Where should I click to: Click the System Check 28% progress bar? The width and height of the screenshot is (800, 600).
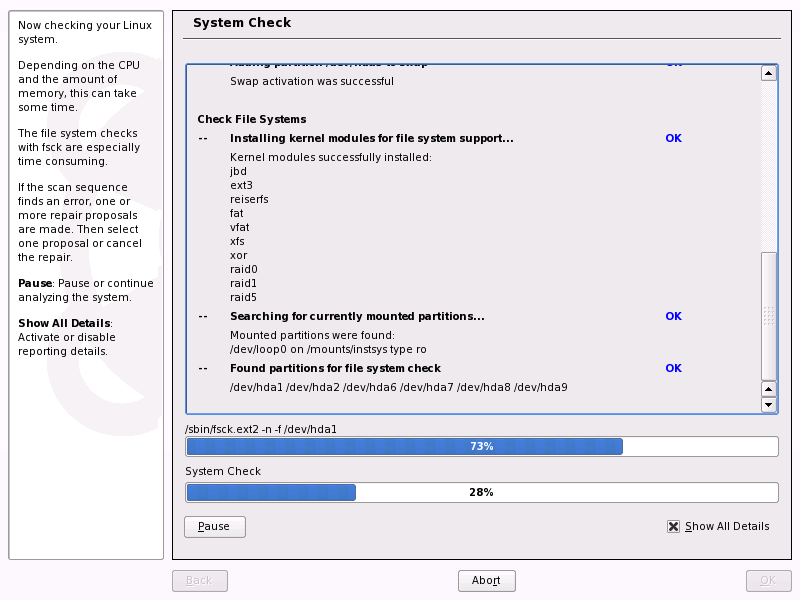tap(482, 492)
